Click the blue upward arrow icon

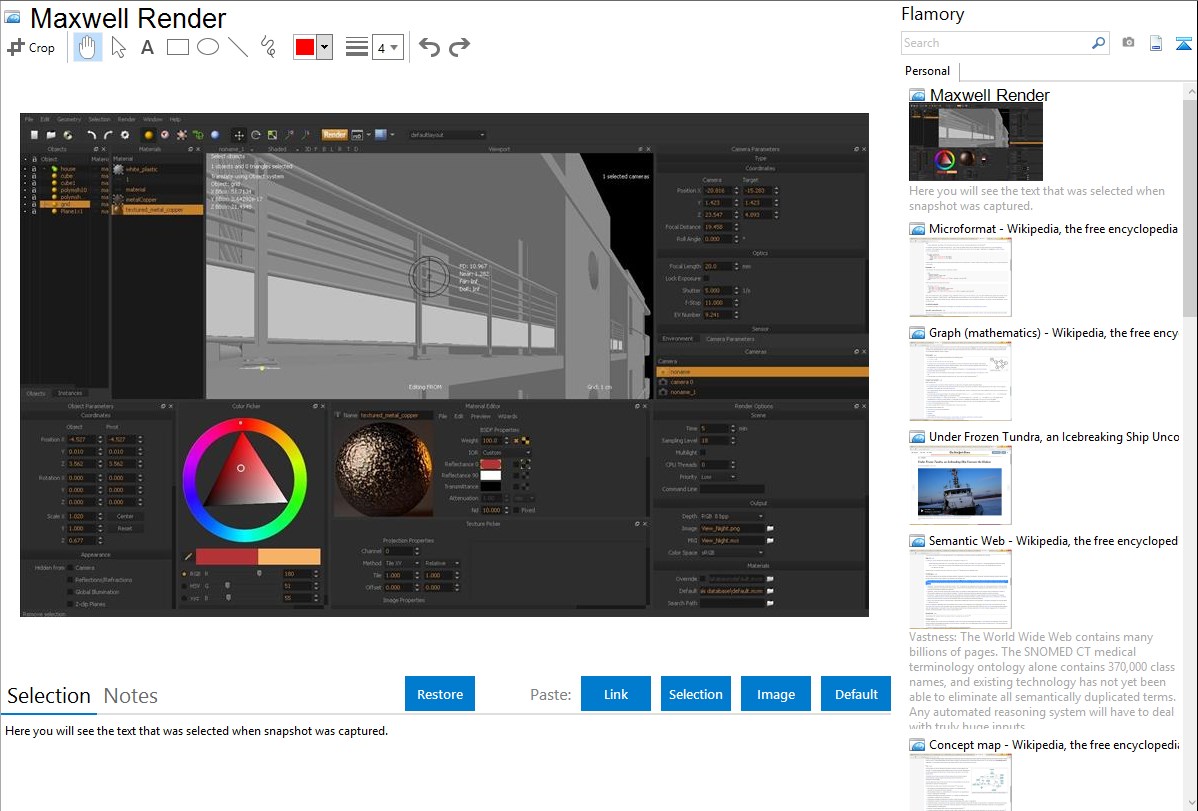[1183, 43]
